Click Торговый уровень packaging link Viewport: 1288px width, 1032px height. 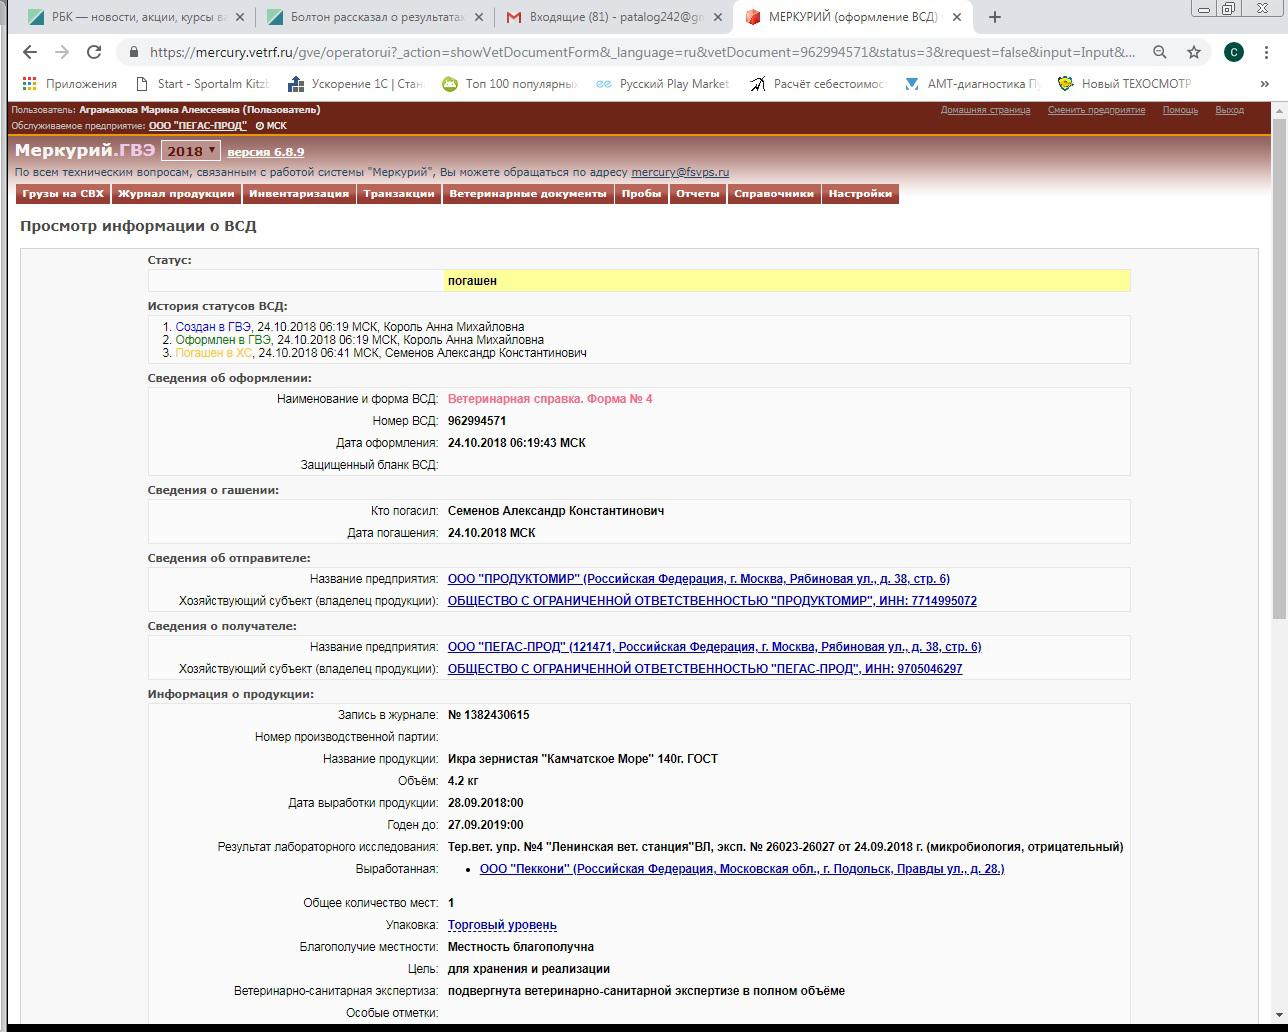(x=502, y=925)
